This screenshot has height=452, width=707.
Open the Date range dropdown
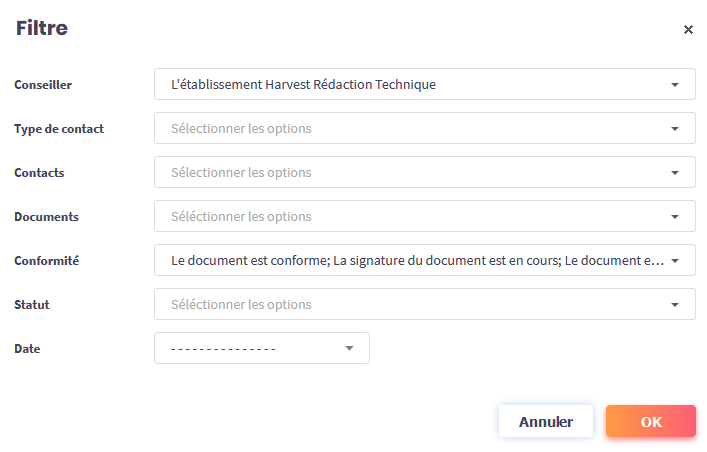250,348
